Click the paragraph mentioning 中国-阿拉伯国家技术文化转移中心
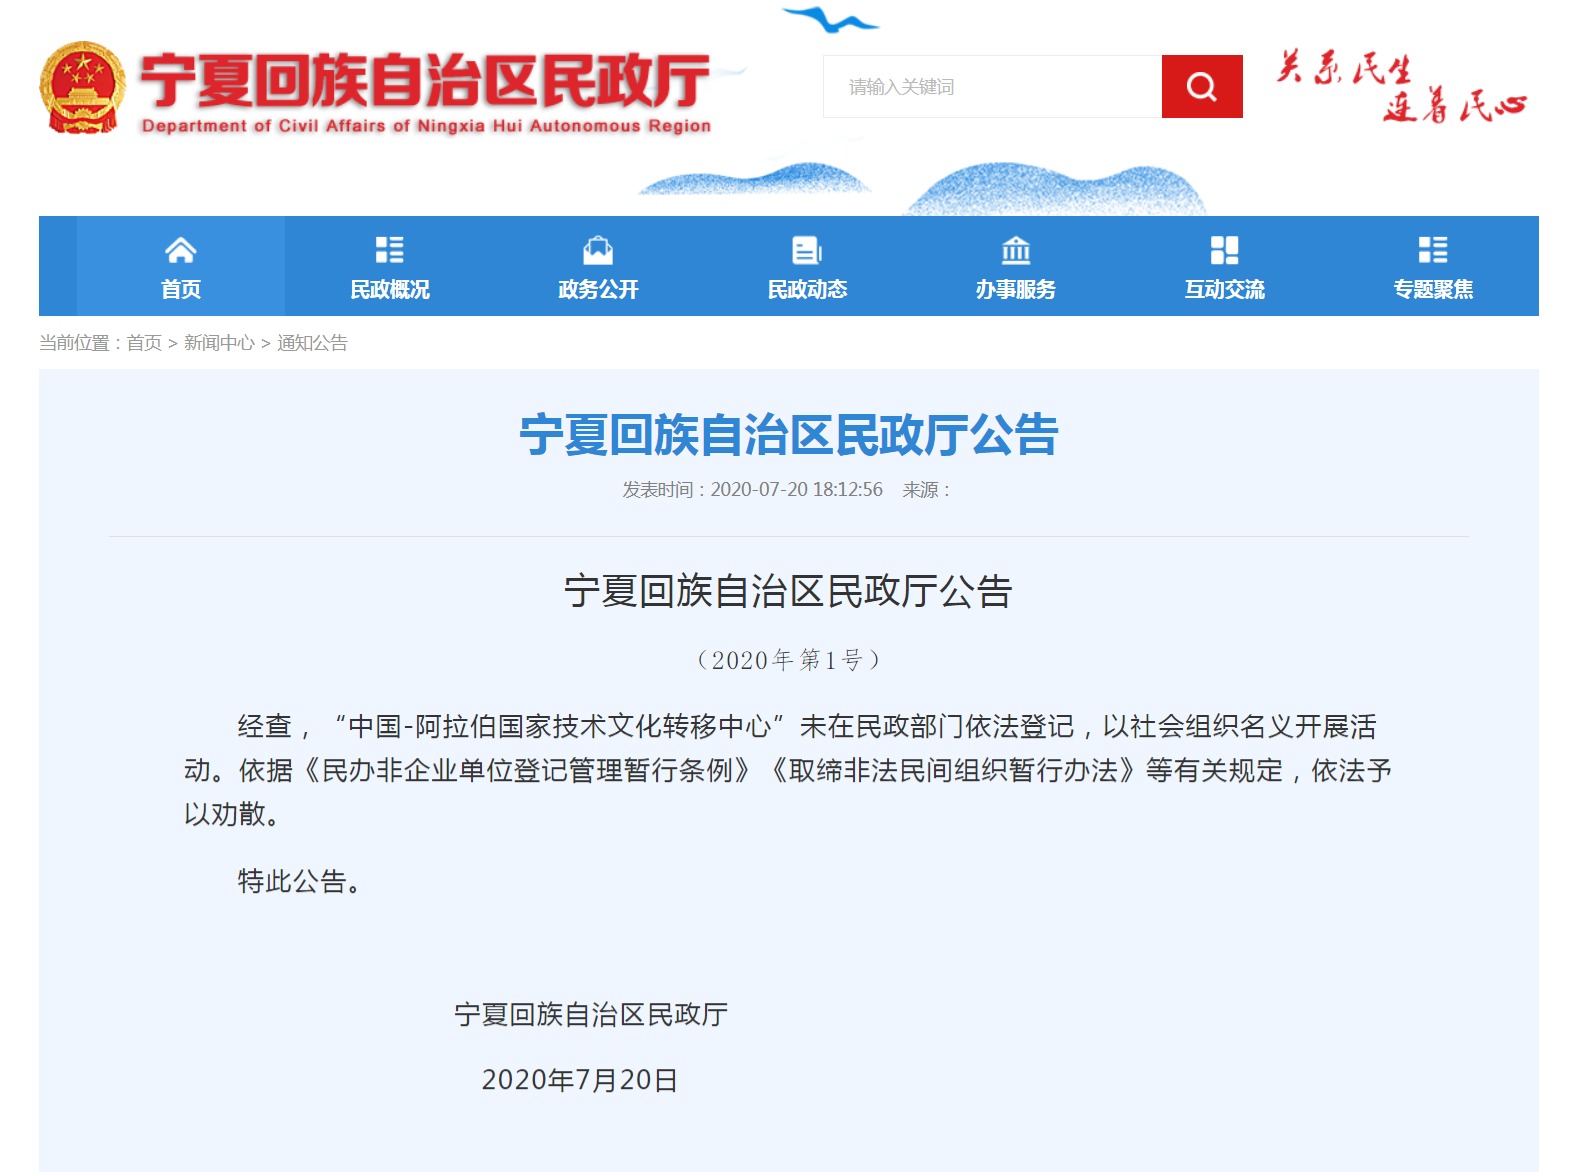Screen dimensions: 1573x1172 (788, 770)
